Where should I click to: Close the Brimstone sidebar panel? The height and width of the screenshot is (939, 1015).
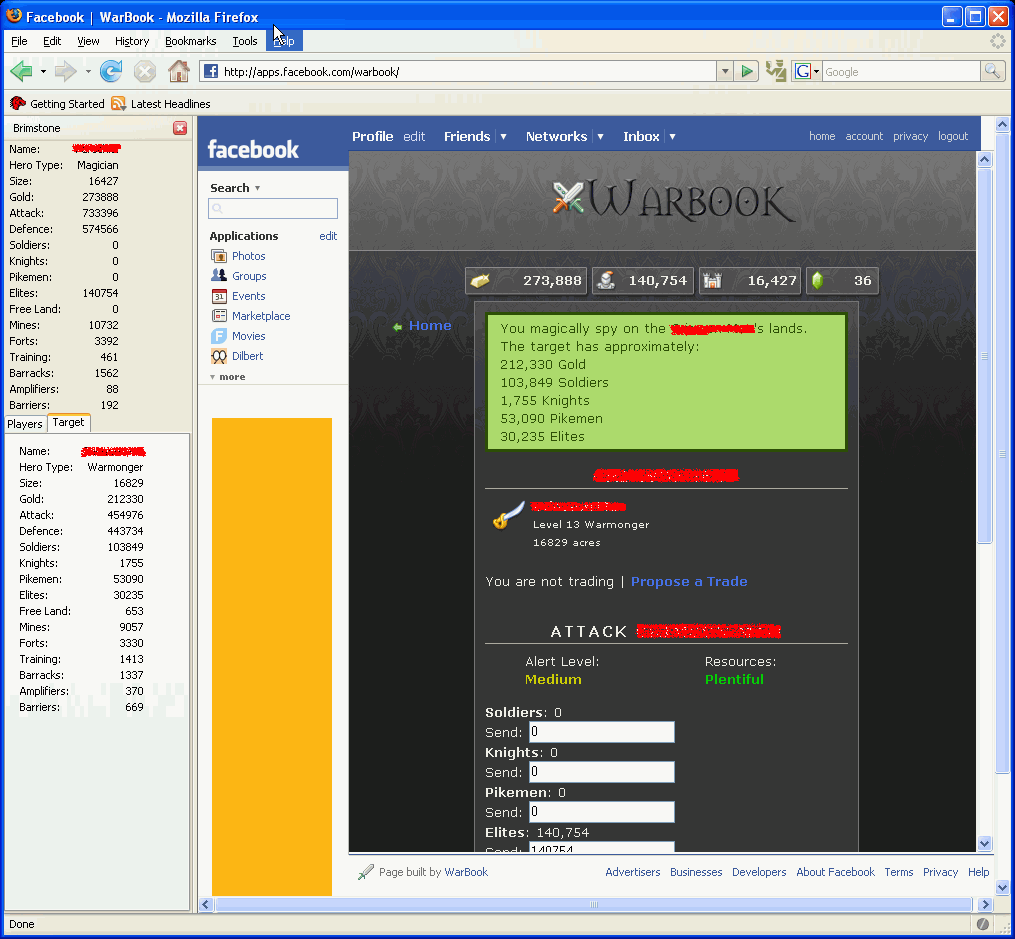point(180,128)
